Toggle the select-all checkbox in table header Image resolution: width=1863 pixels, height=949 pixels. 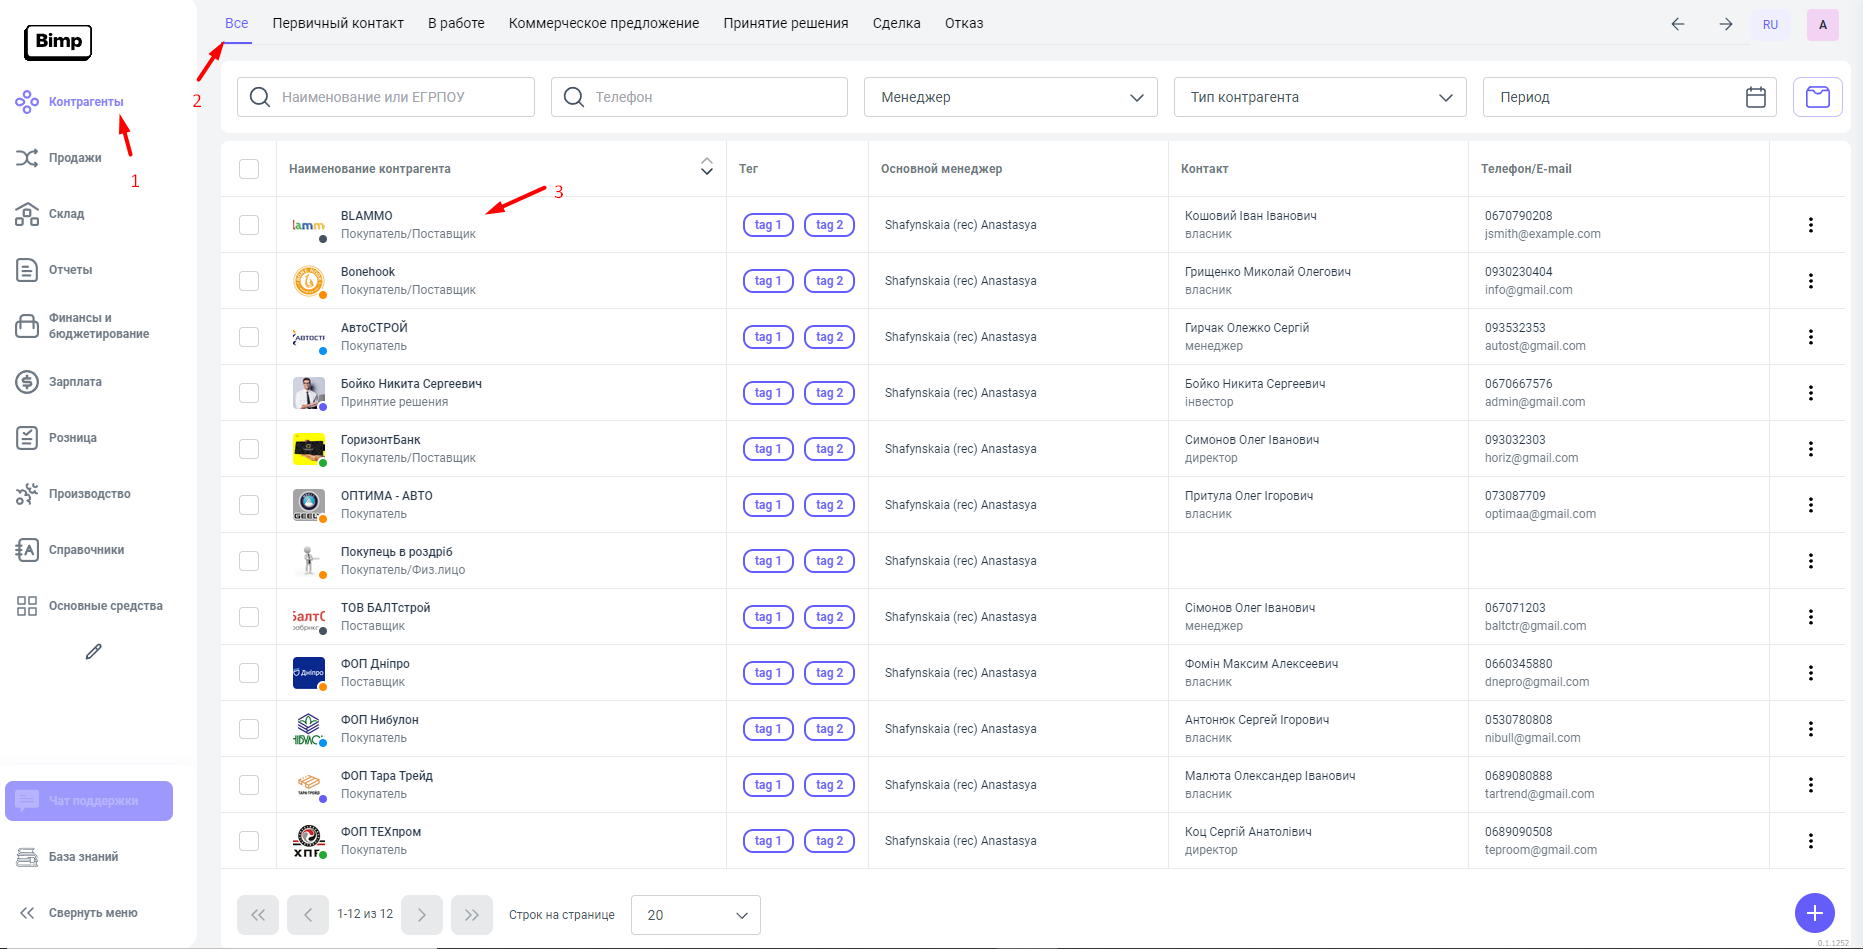(x=249, y=169)
